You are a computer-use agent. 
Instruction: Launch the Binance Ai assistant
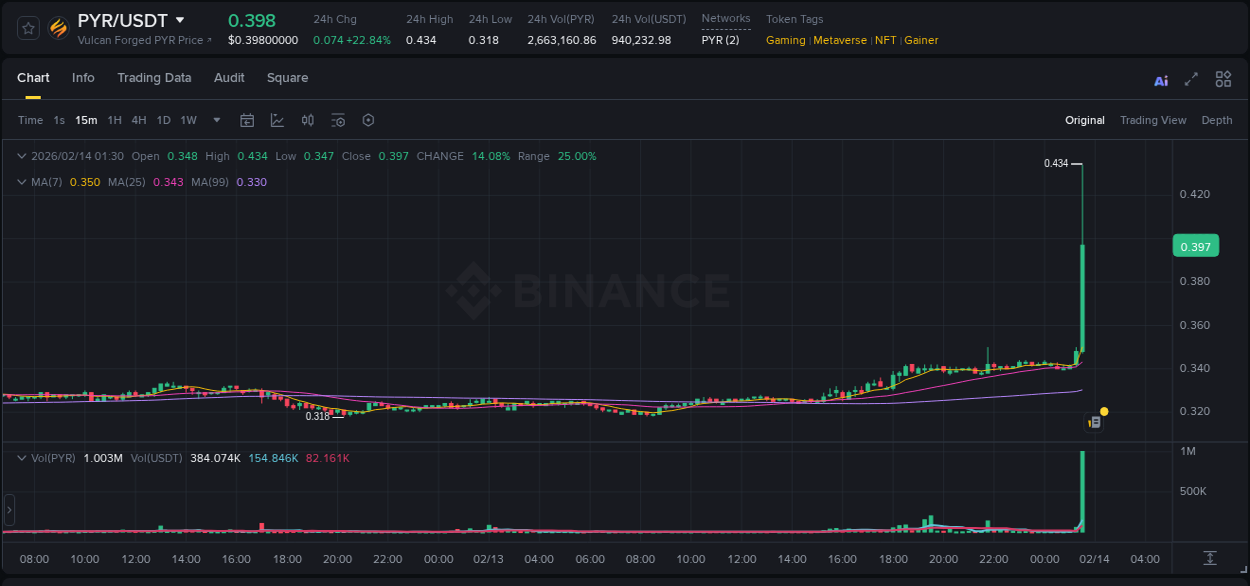pos(1160,79)
